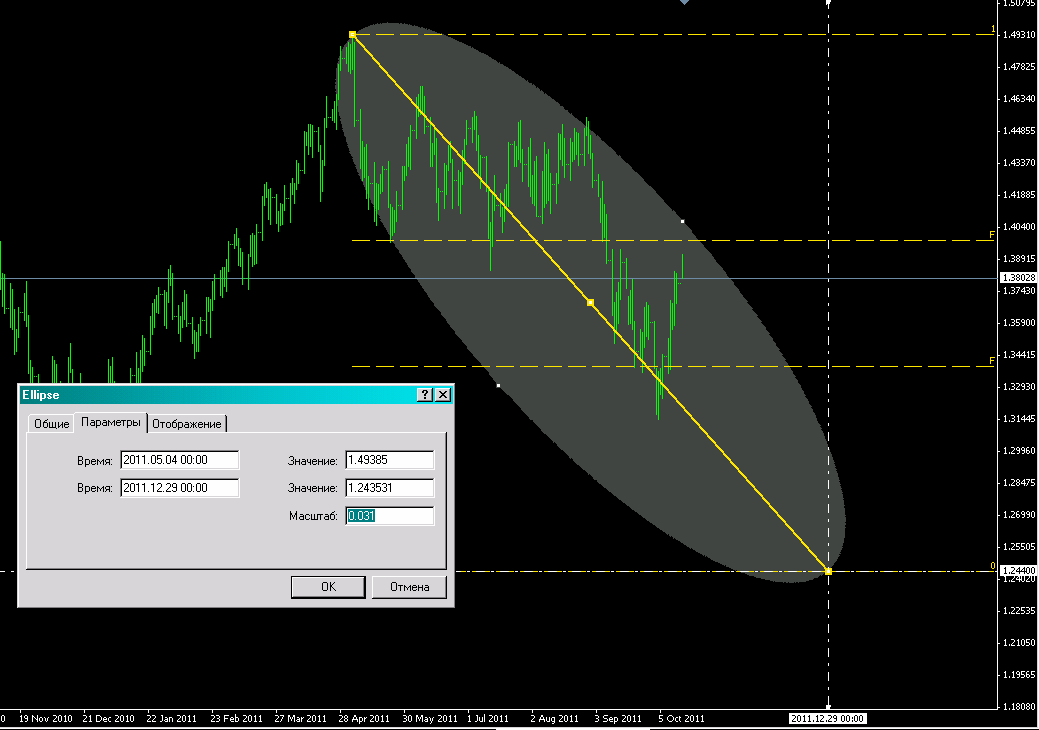Click the white ellipse handle on left edge

coord(498,385)
